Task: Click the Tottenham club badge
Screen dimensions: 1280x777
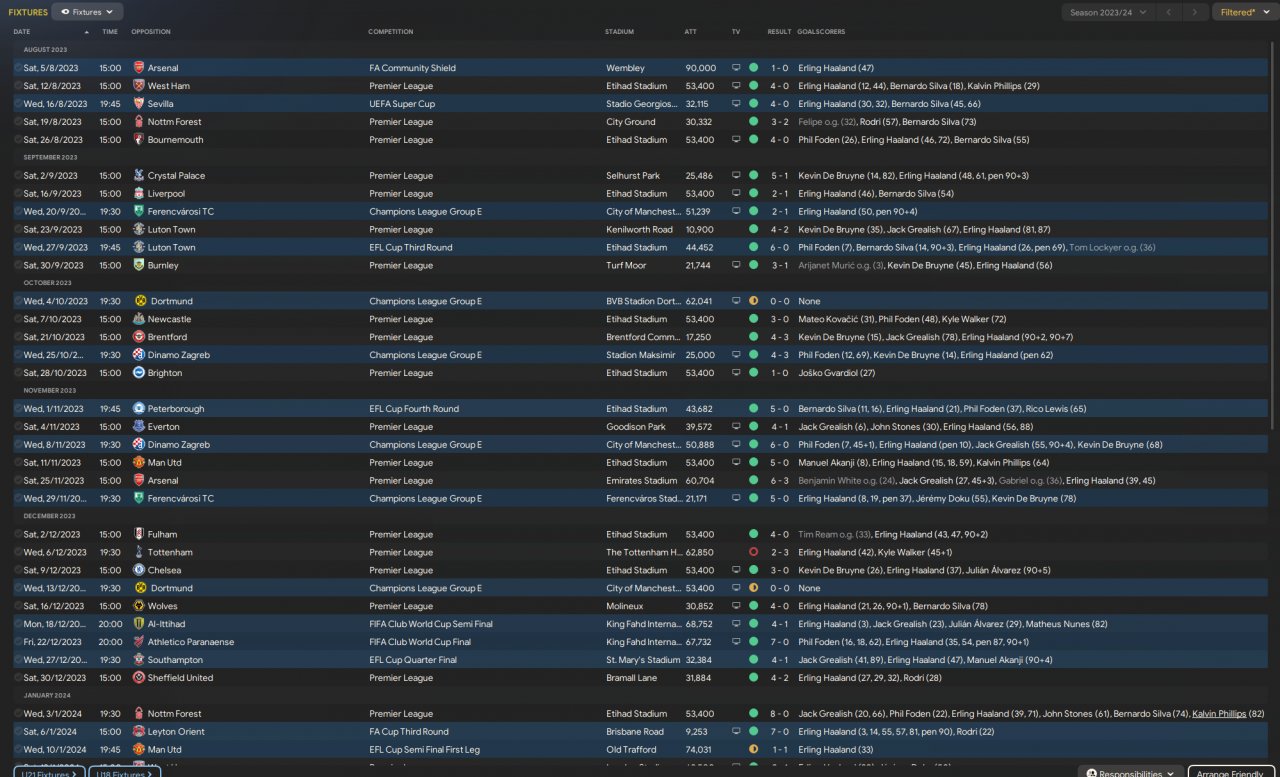Action: [x=139, y=552]
